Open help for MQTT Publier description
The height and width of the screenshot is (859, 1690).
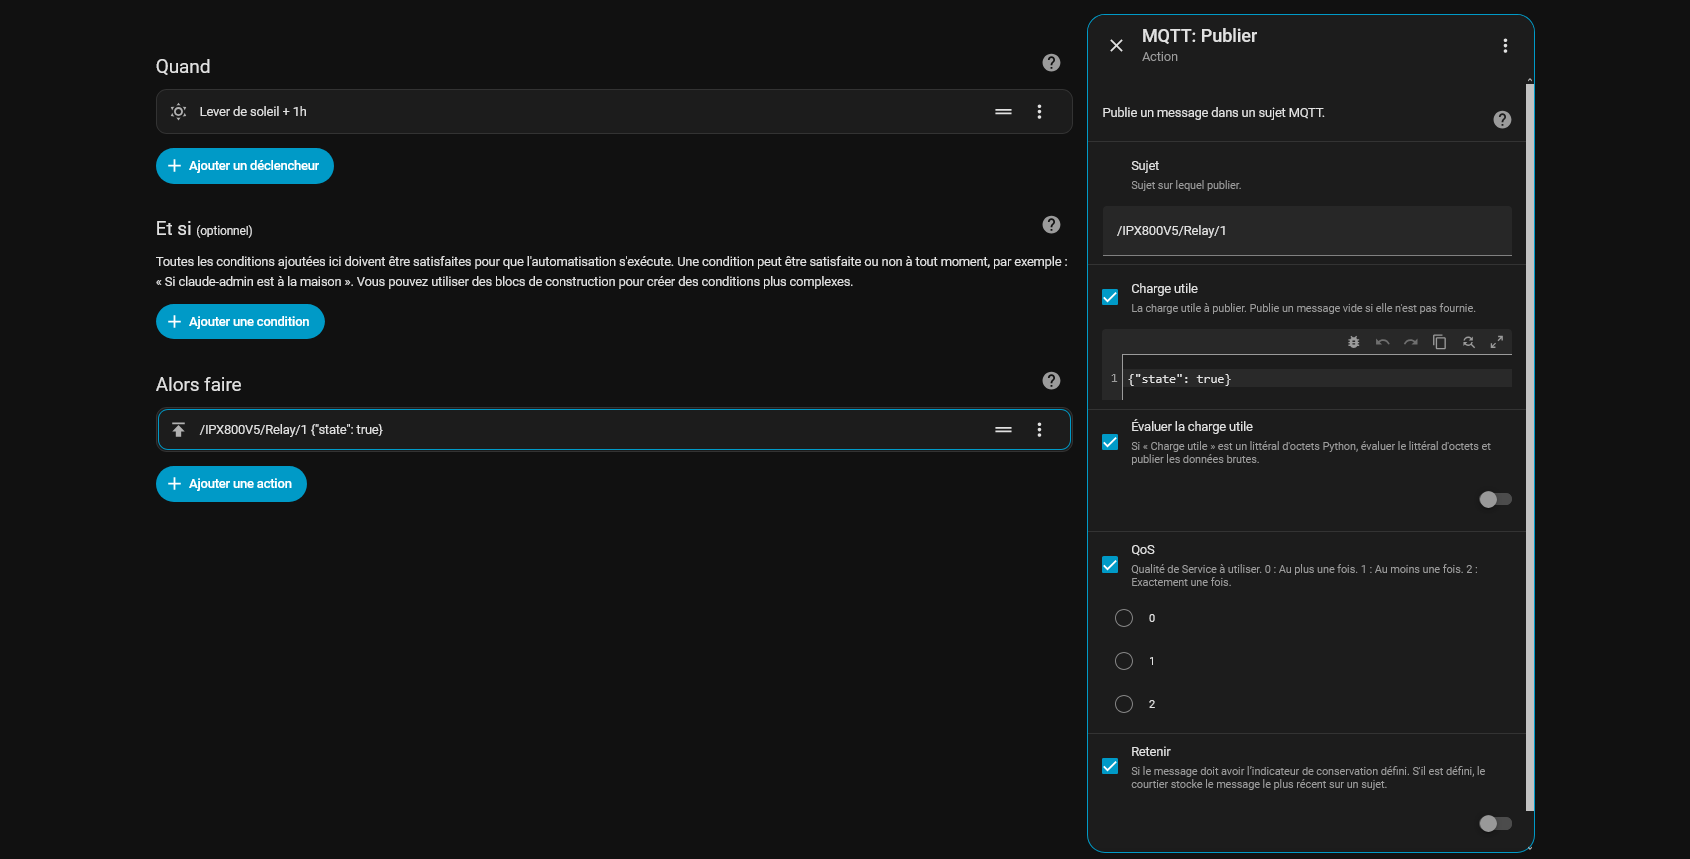[1502, 120]
